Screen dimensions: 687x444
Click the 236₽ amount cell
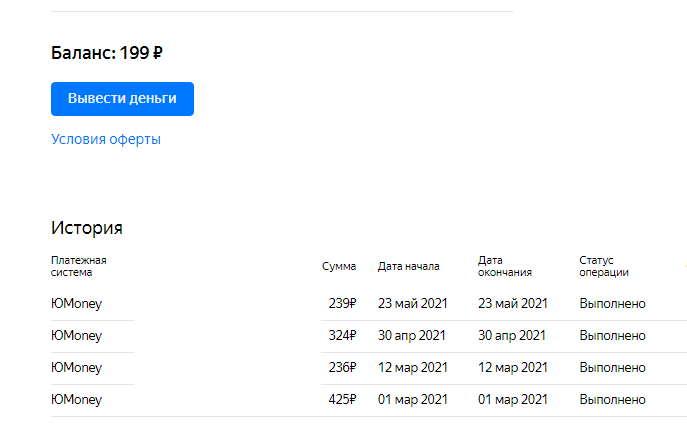(x=342, y=368)
